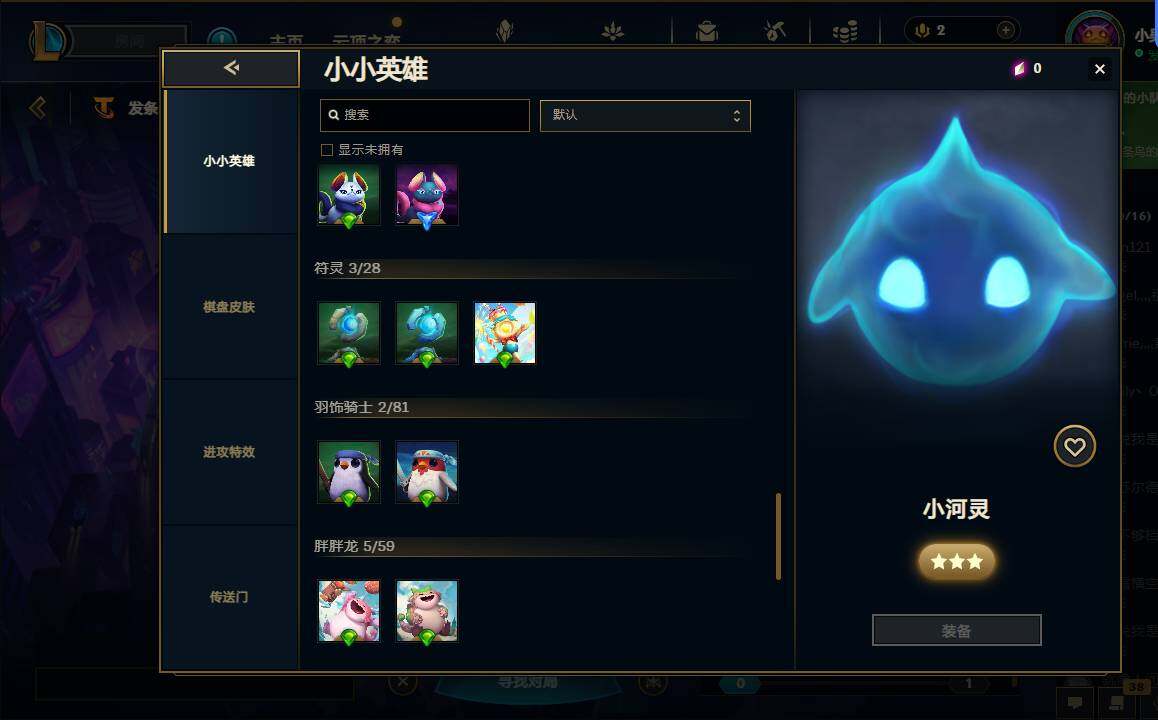Favorite 小河灵 with the heart icon
Viewport: 1158px width, 720px height.
(1074, 446)
